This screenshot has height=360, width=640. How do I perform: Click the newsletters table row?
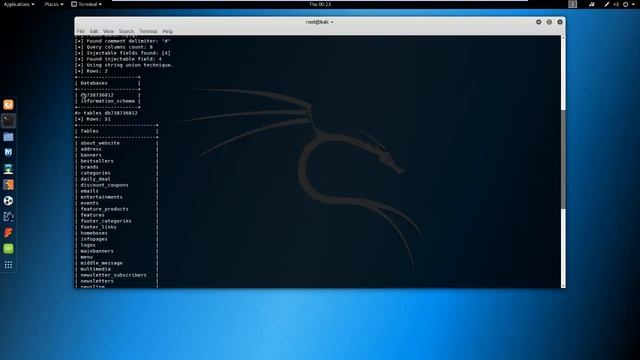point(97,281)
